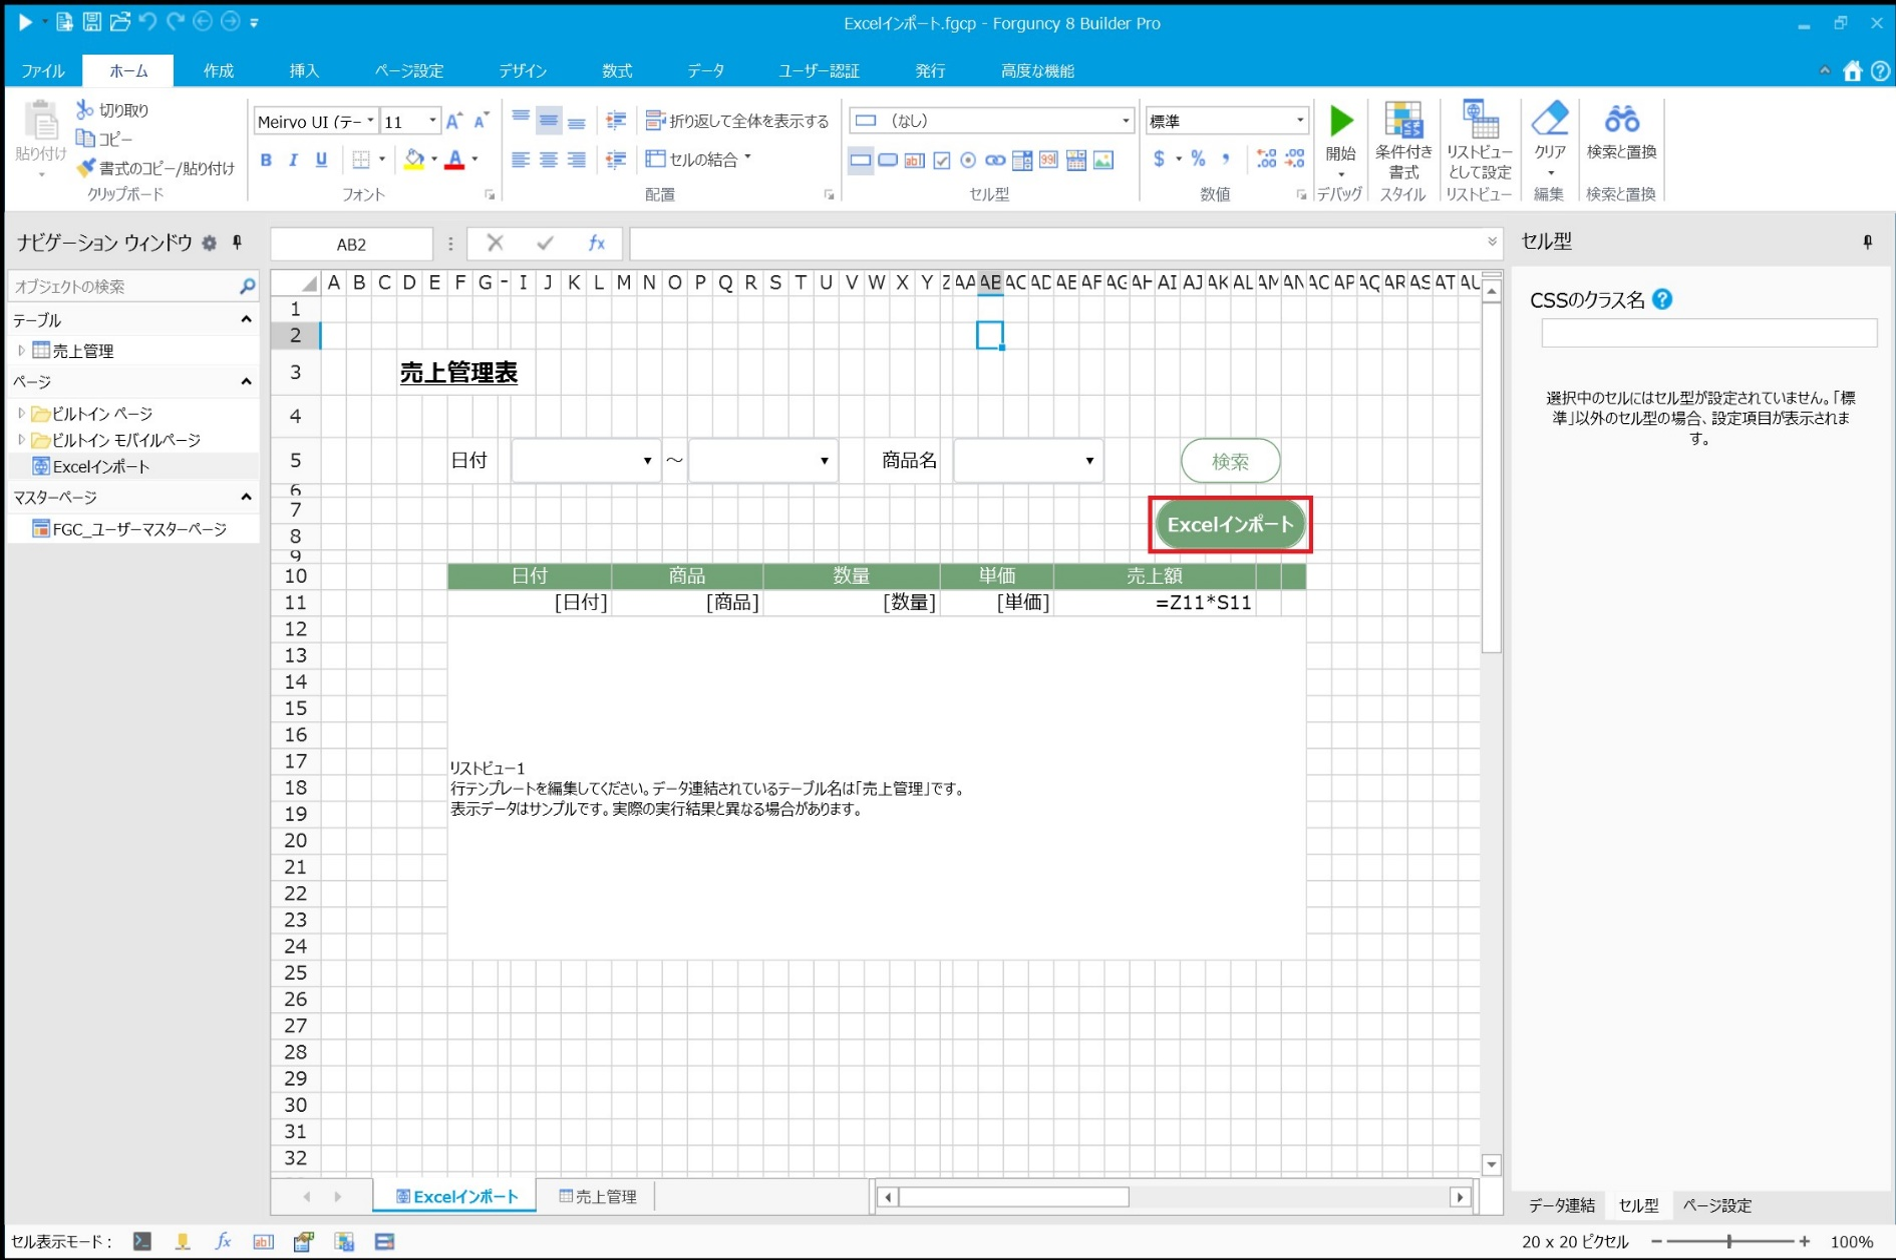This screenshot has height=1260, width=1896.
Task: Click the Excelインポート green button
Action: [x=1230, y=525]
